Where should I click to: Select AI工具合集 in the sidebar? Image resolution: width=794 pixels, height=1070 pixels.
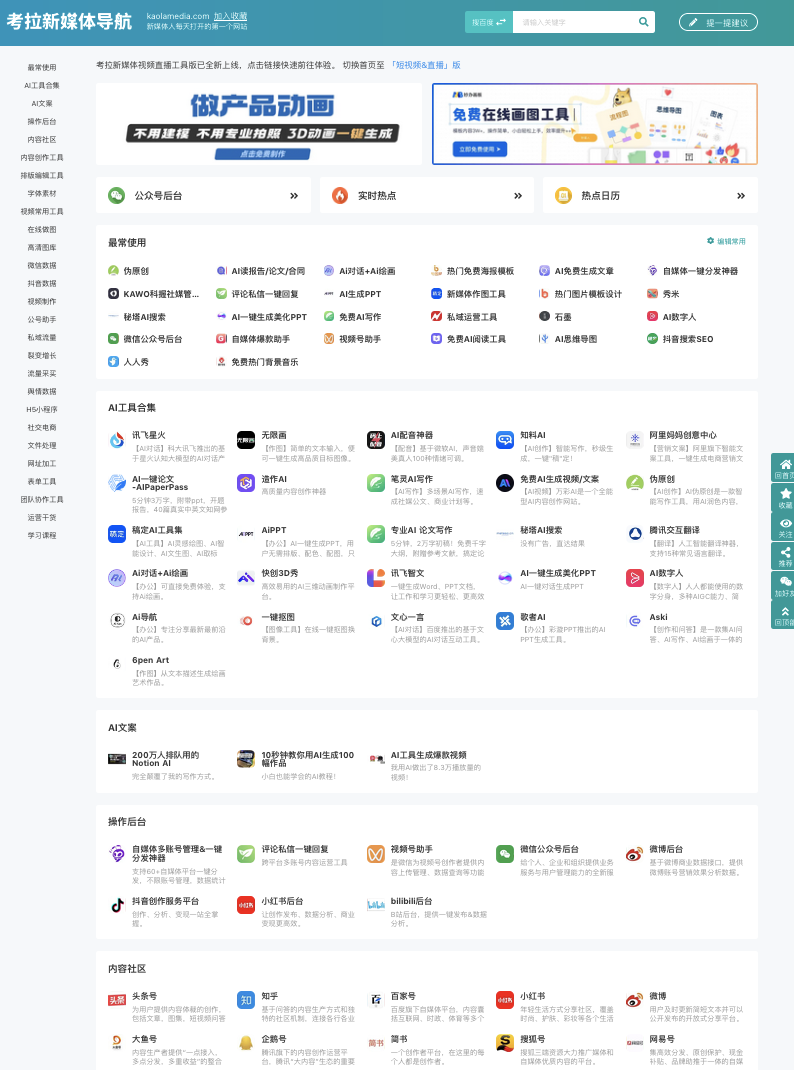point(42,85)
